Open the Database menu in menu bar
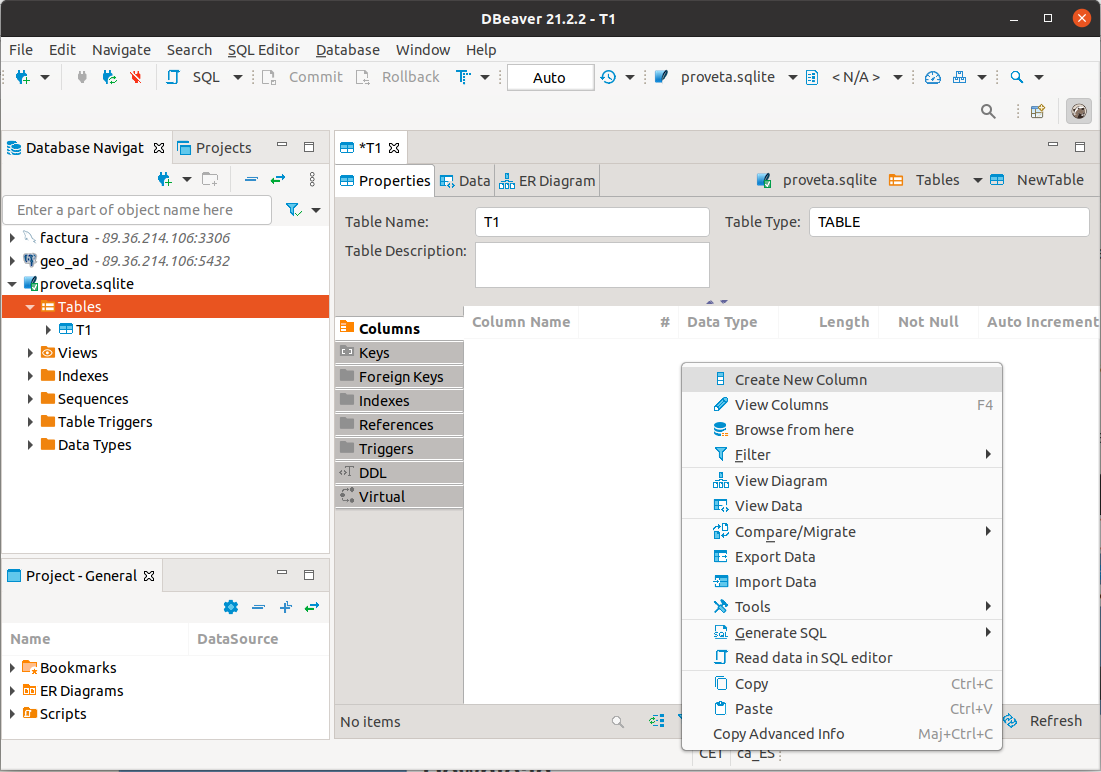Screen dimensions: 1101x772 point(347,49)
